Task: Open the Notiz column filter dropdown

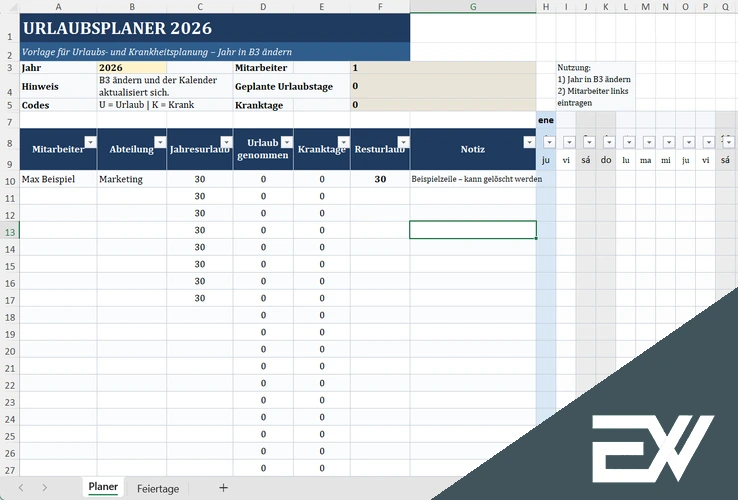Action: tap(528, 142)
